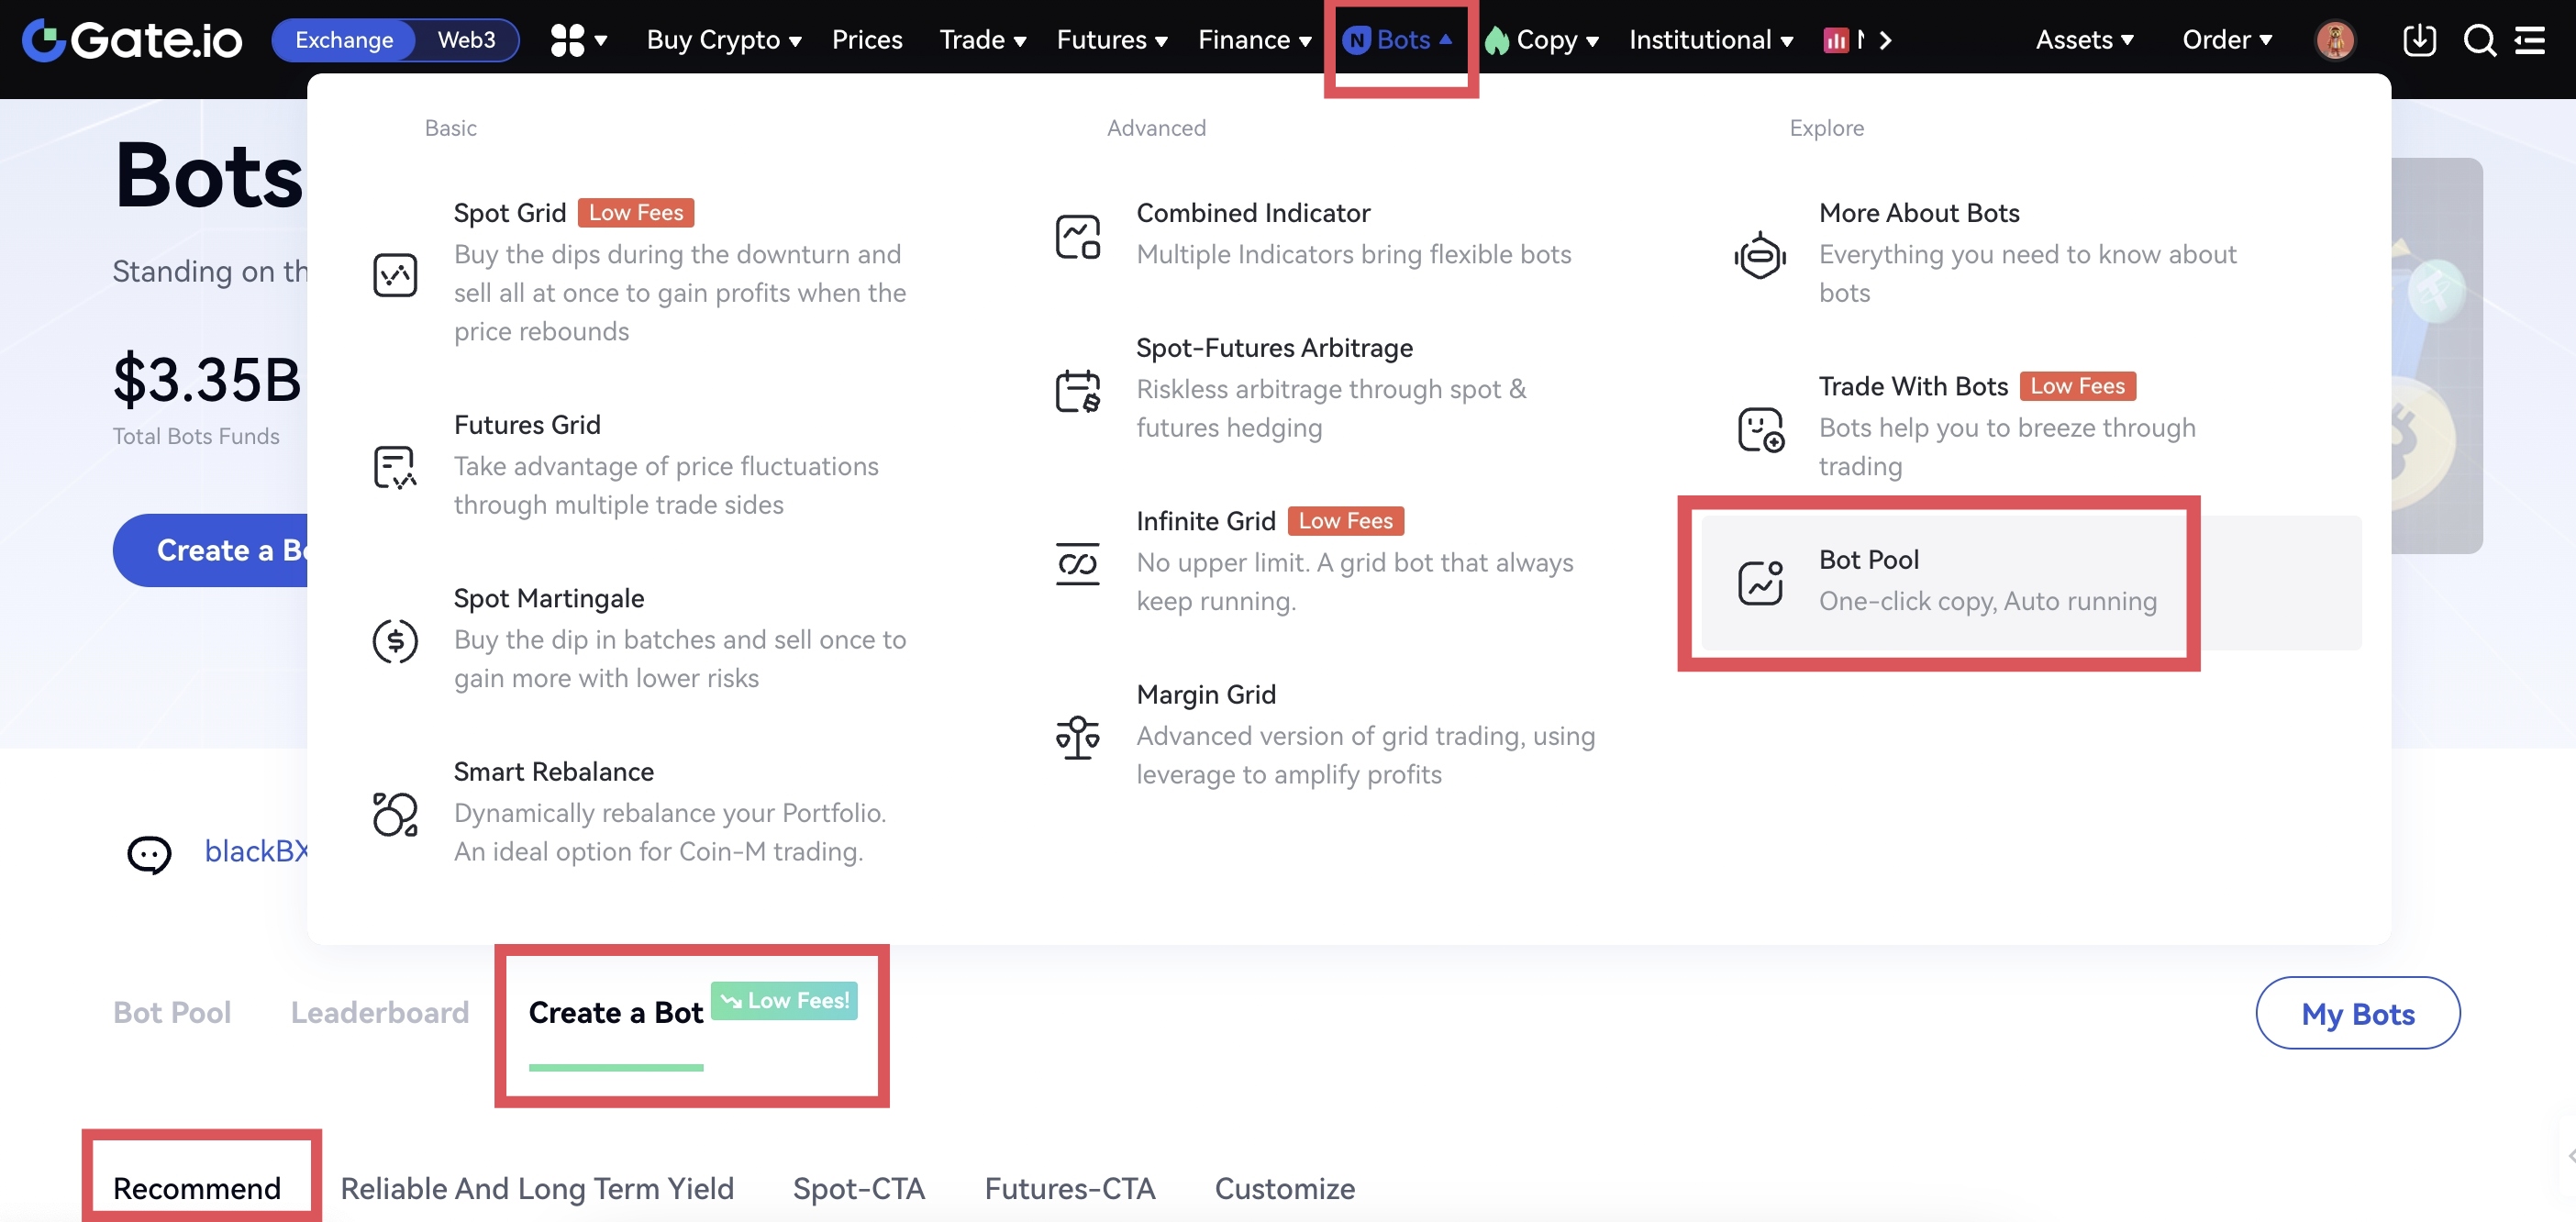Open the Assets dropdown menu
The width and height of the screenshot is (2576, 1222).
tap(2084, 40)
